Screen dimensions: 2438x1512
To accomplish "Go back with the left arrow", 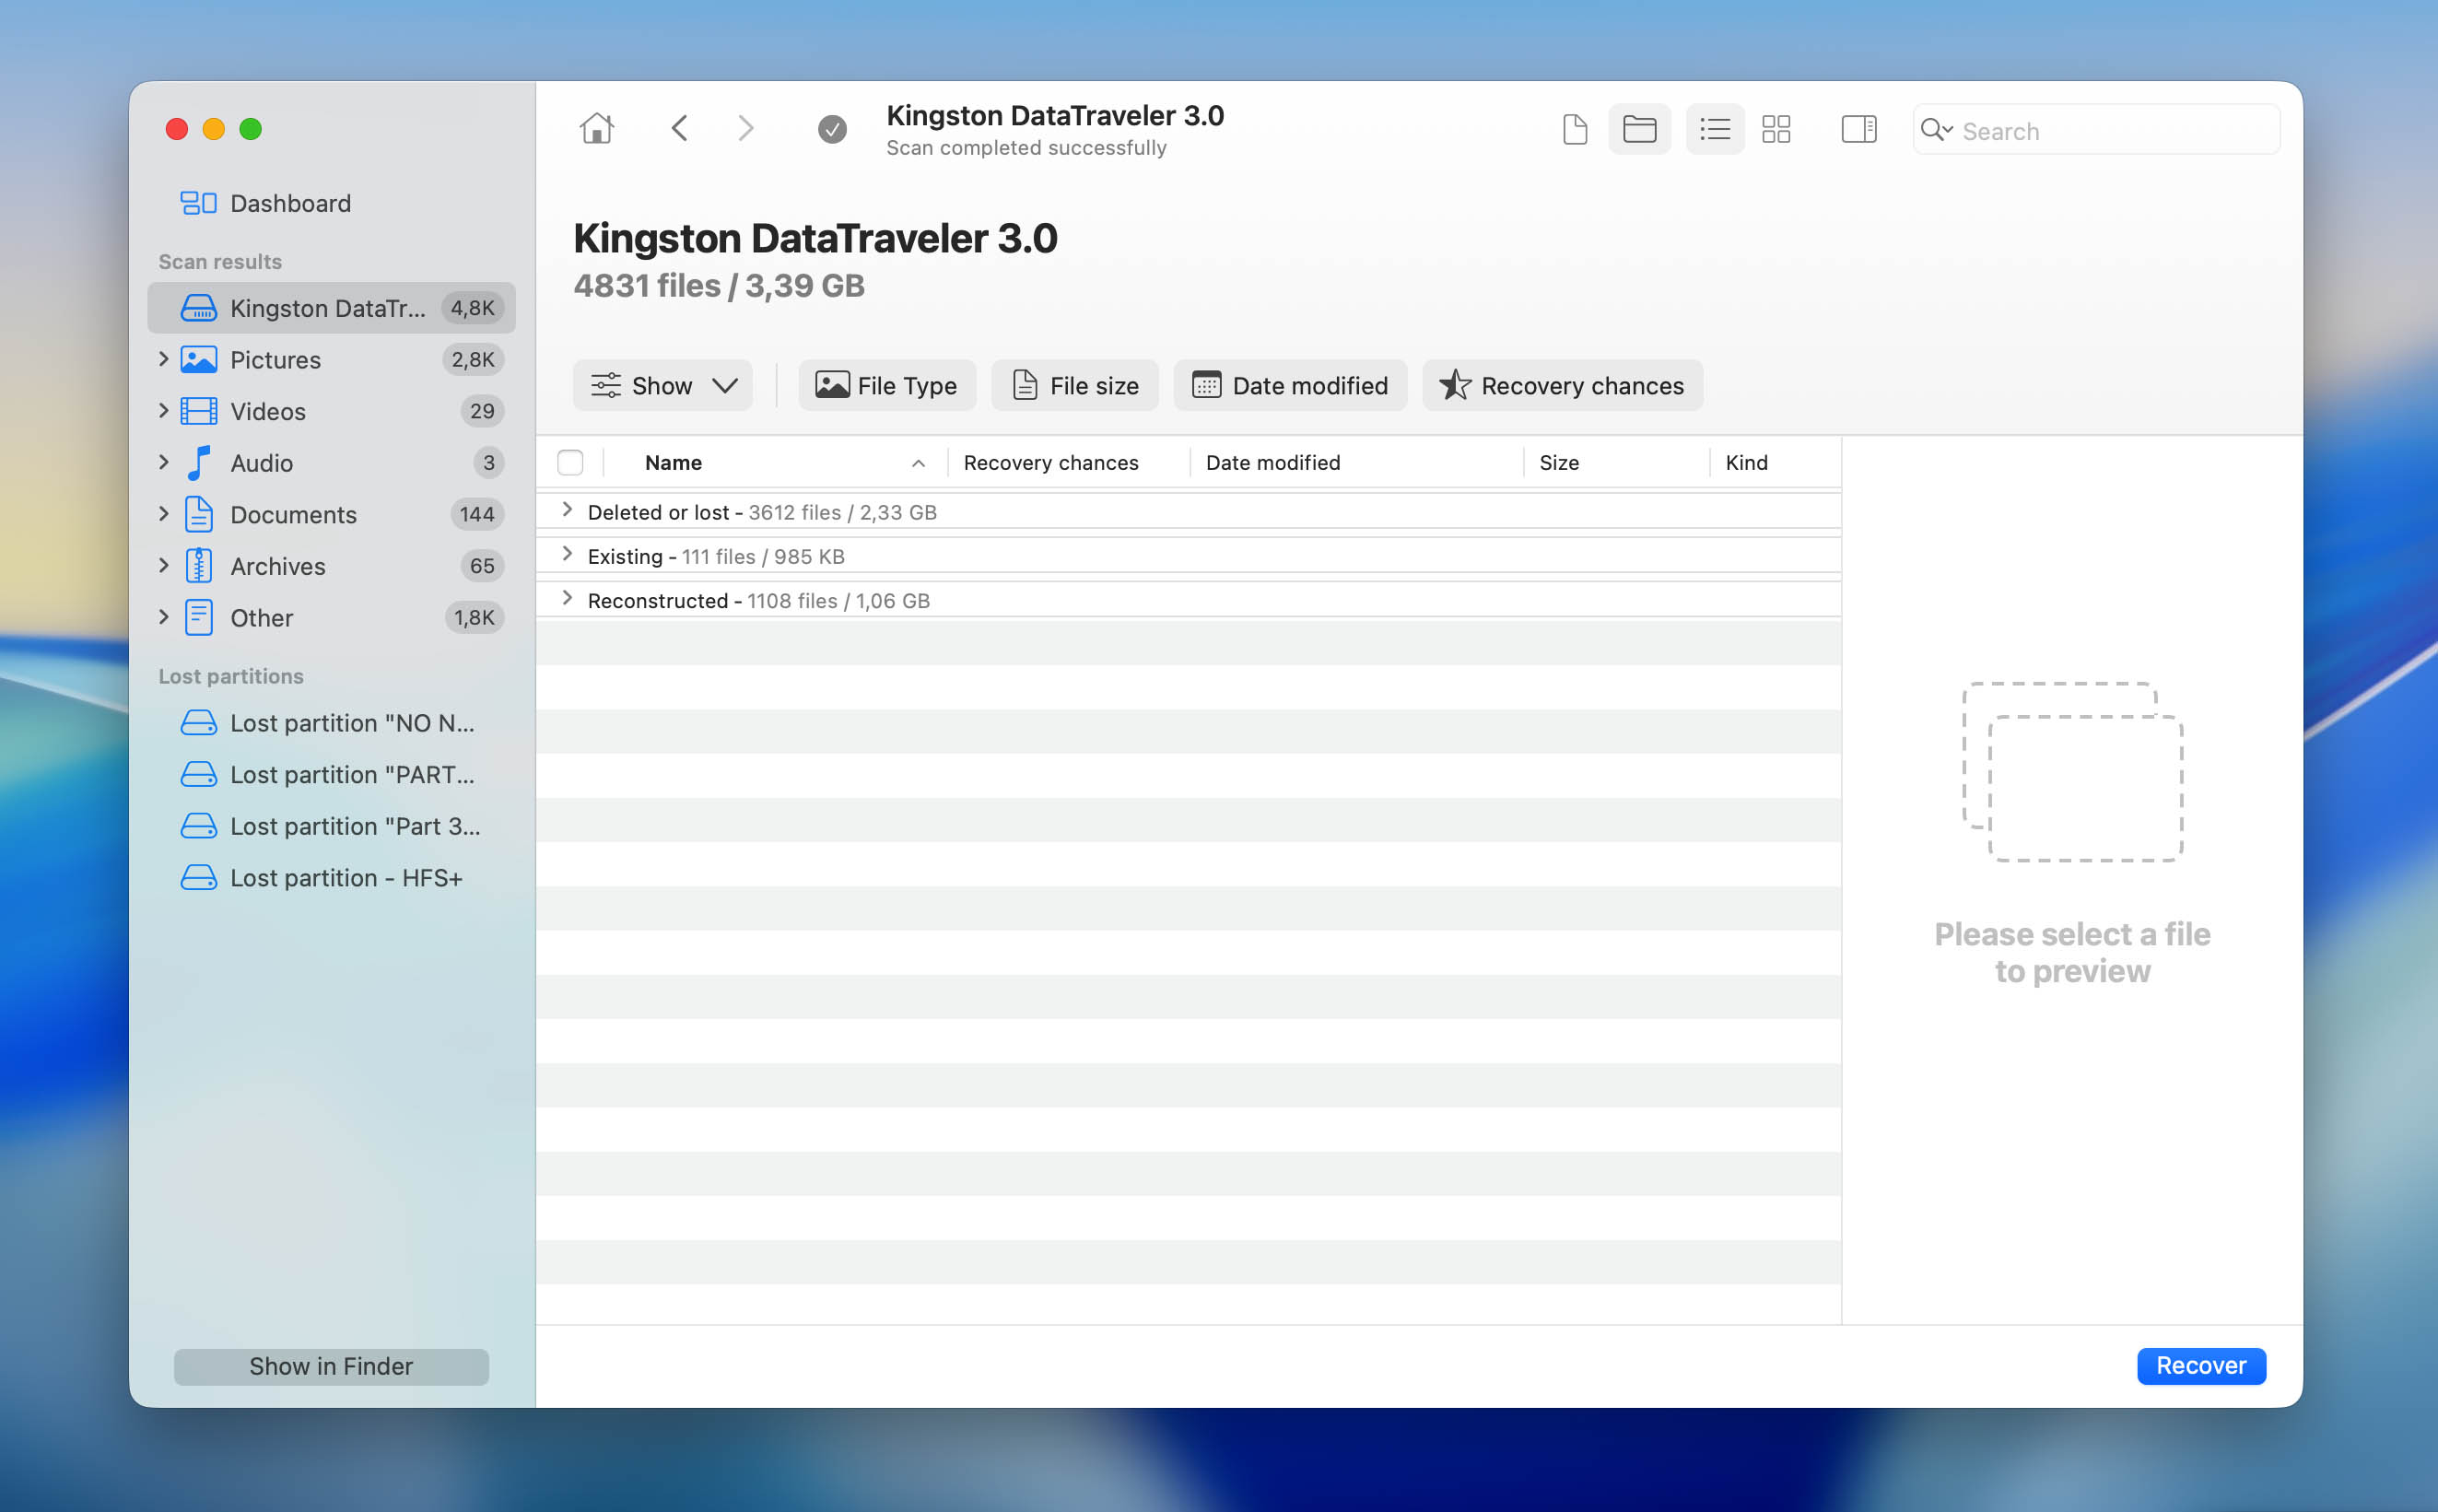I will pyautogui.click(x=680, y=129).
